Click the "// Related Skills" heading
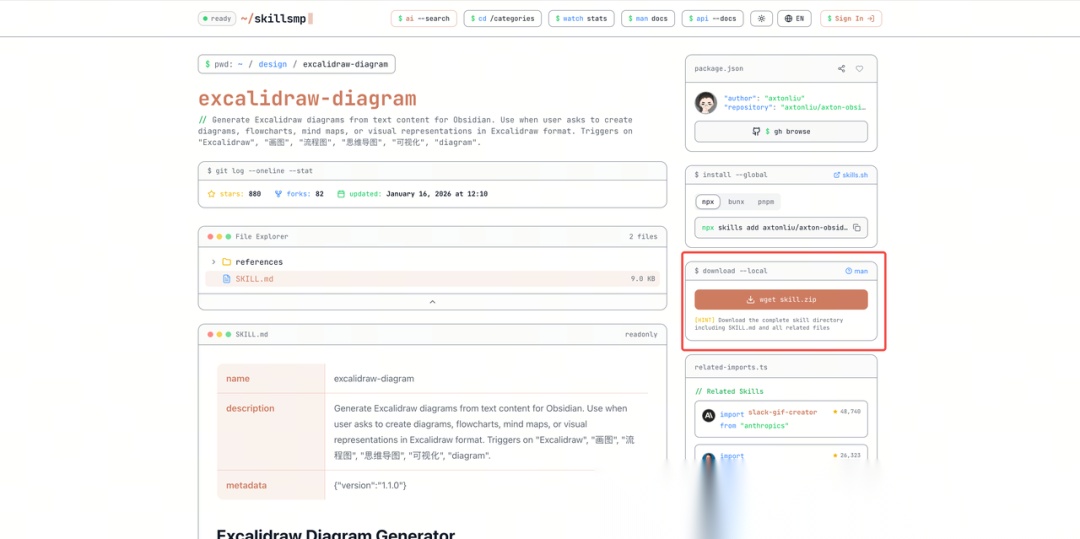This screenshot has width=1080, height=539. point(729,391)
